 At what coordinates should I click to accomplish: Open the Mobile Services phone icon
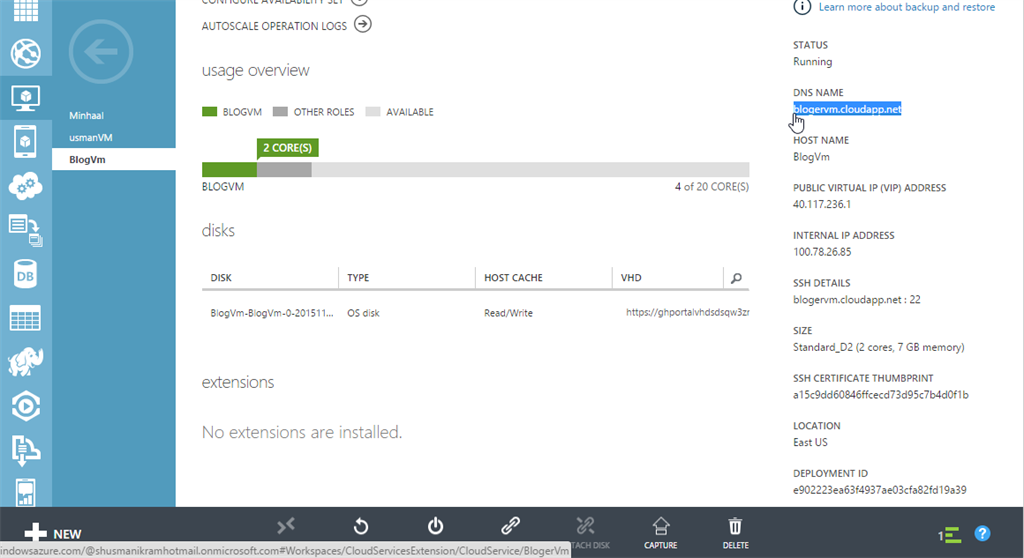25,142
